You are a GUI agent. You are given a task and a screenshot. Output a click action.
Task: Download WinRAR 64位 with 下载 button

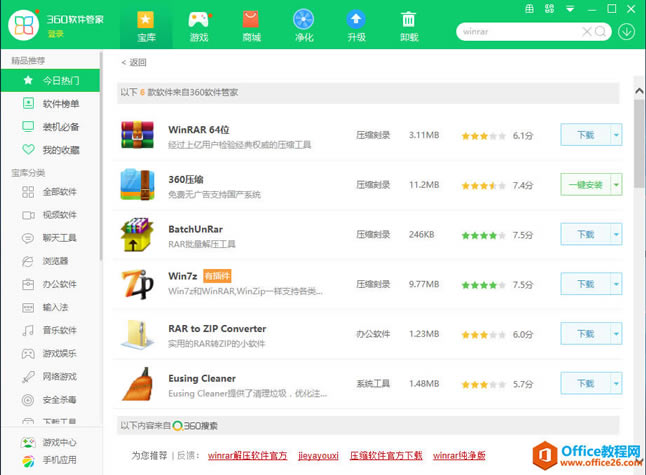(585, 135)
